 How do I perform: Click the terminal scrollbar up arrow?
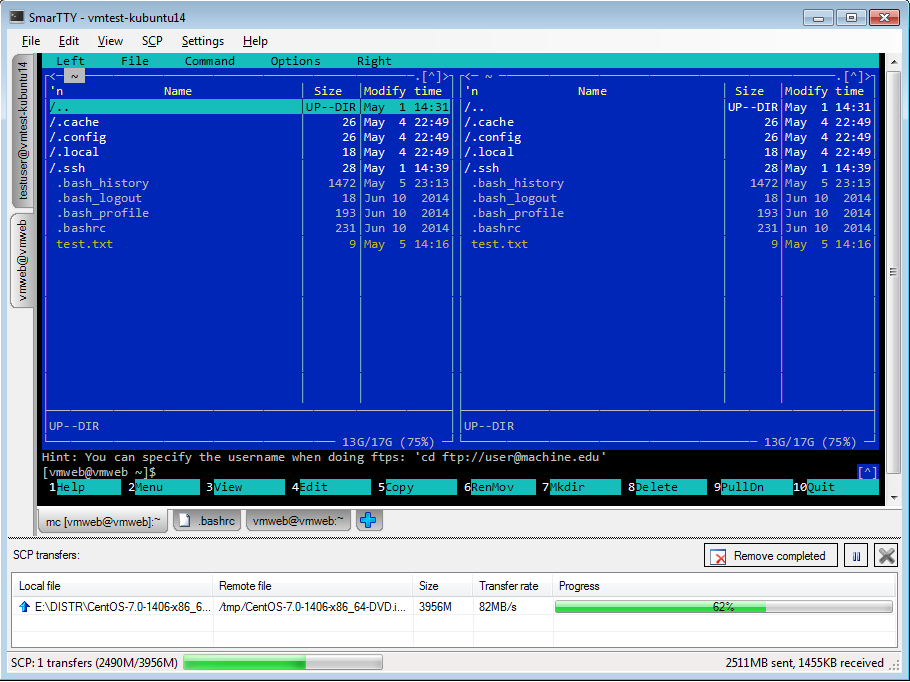(x=894, y=62)
